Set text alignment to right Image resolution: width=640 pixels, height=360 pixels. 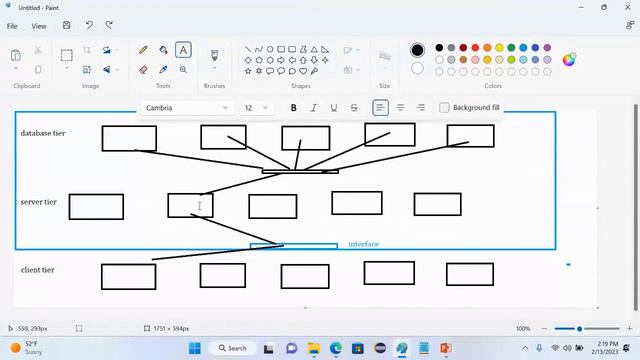click(x=420, y=108)
